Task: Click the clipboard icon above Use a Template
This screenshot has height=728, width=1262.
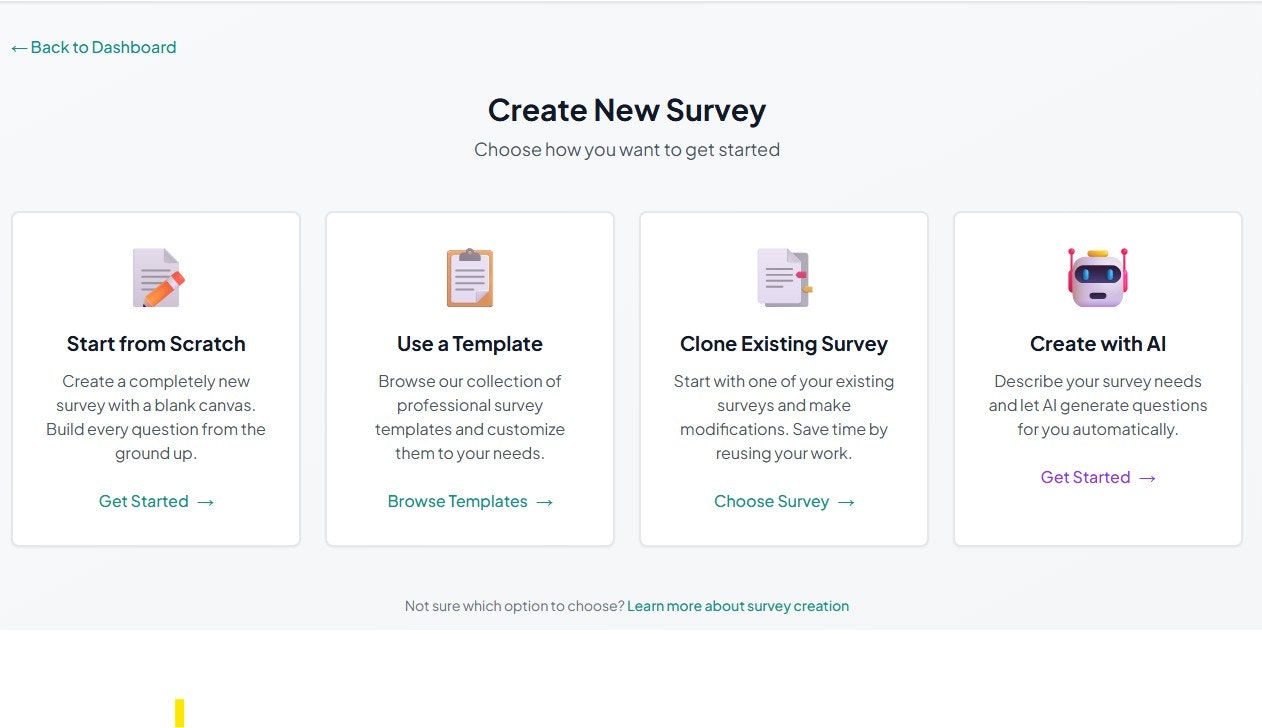Action: [469, 277]
